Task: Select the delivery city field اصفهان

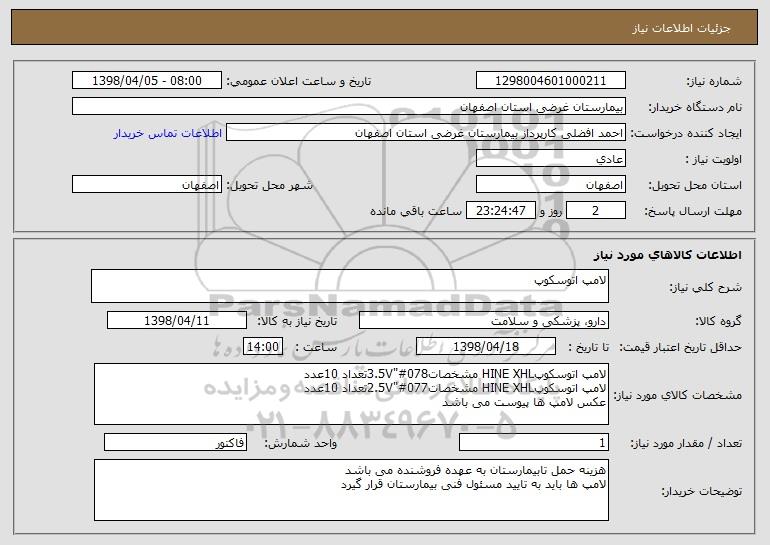Action: [147, 184]
